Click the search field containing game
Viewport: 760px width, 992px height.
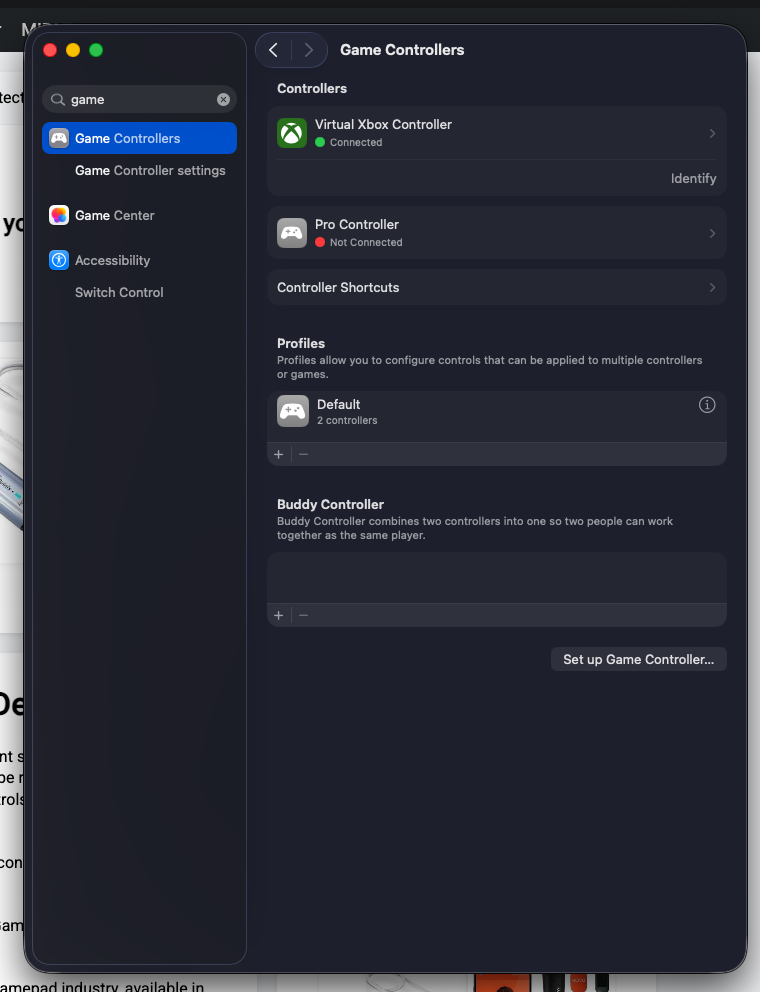[x=139, y=99]
